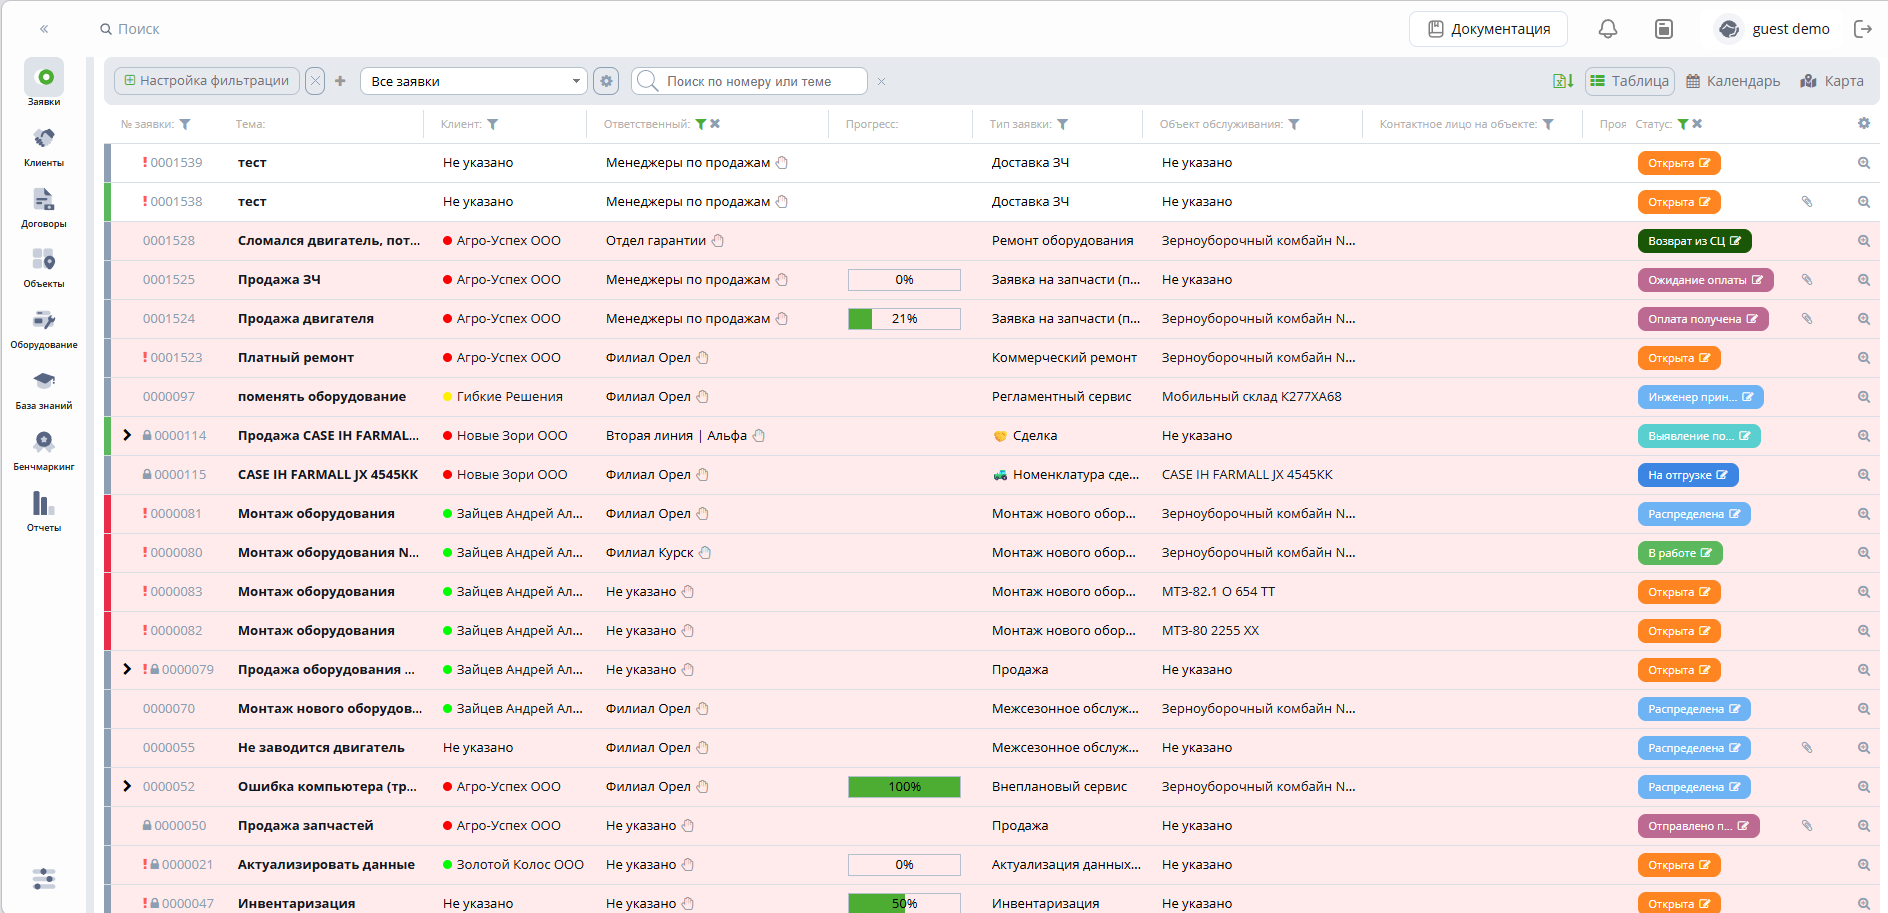Switch to Карта view
Screen dimensions: 1888x913
pos(1832,81)
